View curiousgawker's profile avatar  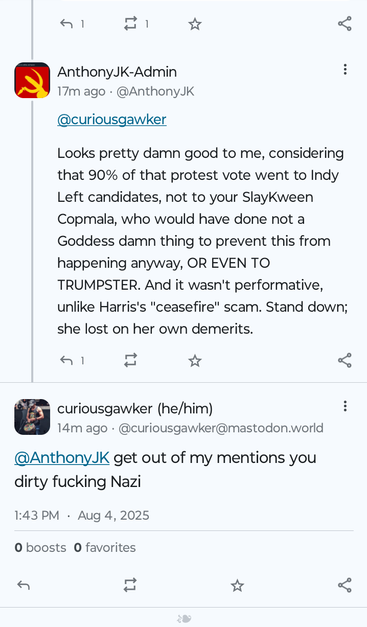(x=32, y=417)
